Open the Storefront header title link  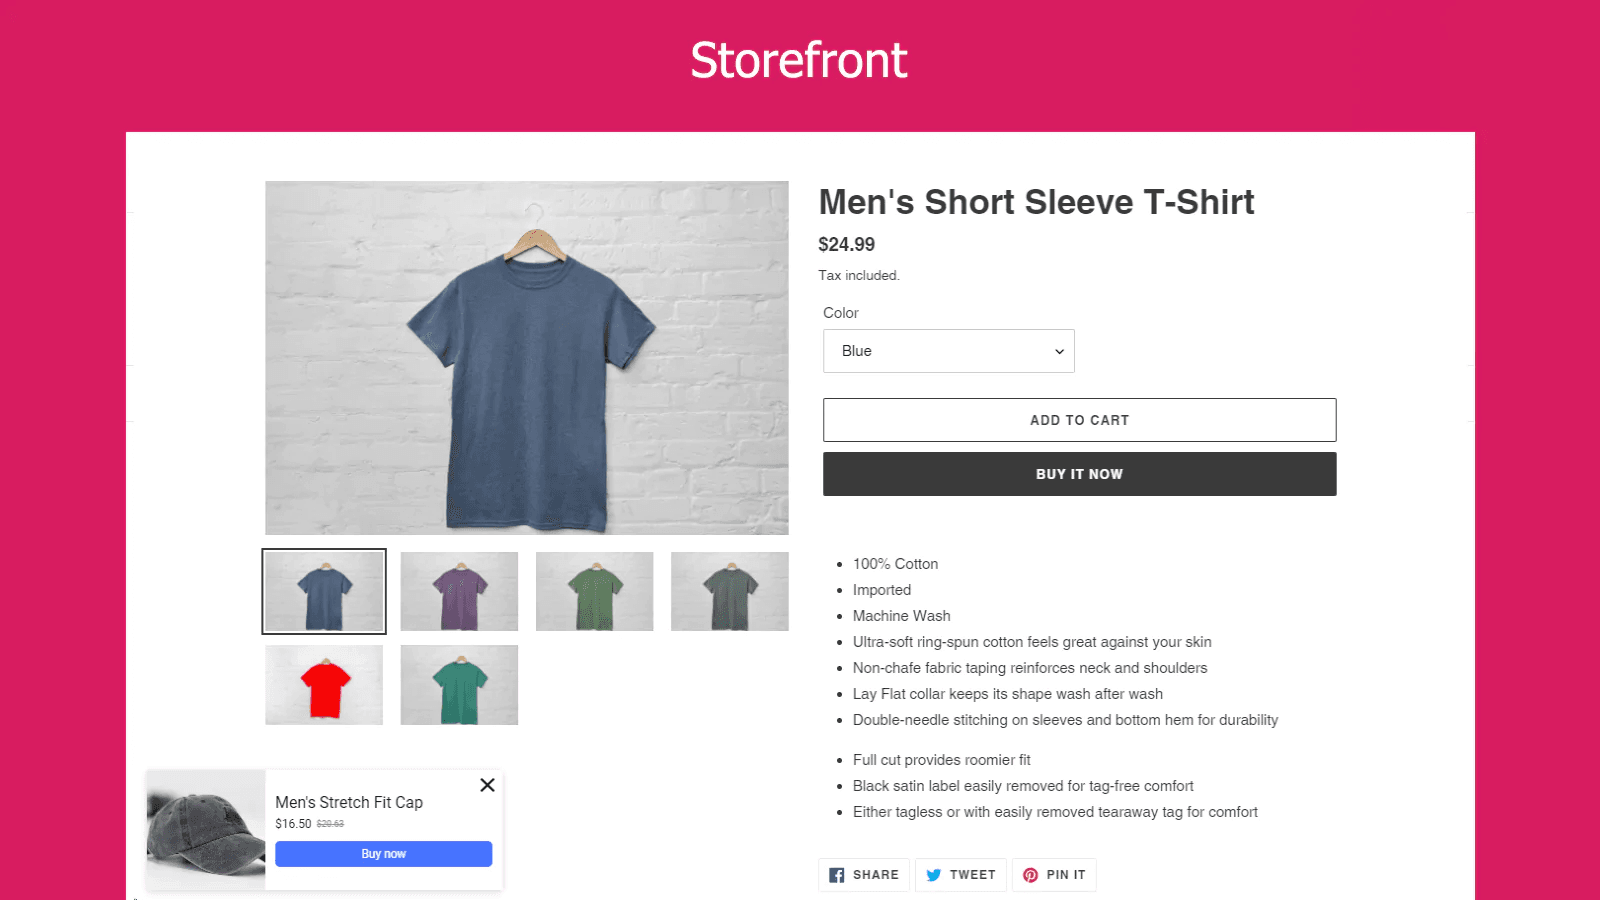pyautogui.click(x=799, y=60)
